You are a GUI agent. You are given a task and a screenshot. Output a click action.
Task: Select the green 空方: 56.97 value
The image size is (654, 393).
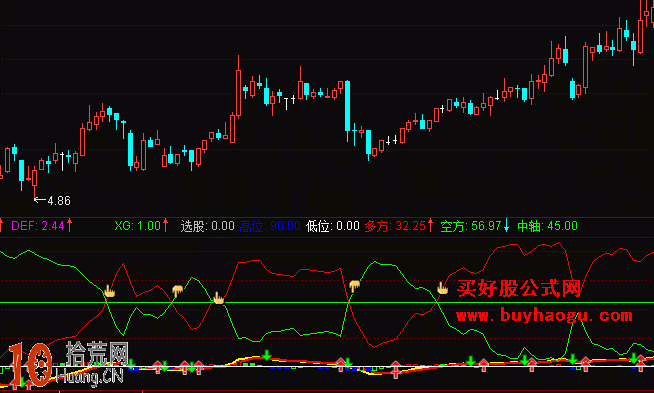tap(470, 226)
